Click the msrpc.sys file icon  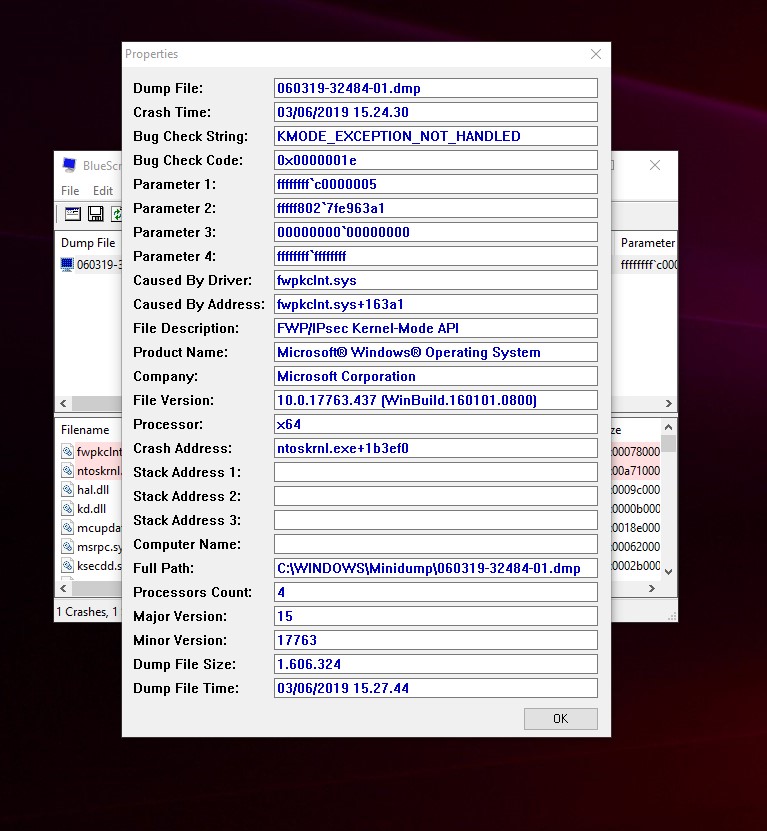tap(67, 546)
